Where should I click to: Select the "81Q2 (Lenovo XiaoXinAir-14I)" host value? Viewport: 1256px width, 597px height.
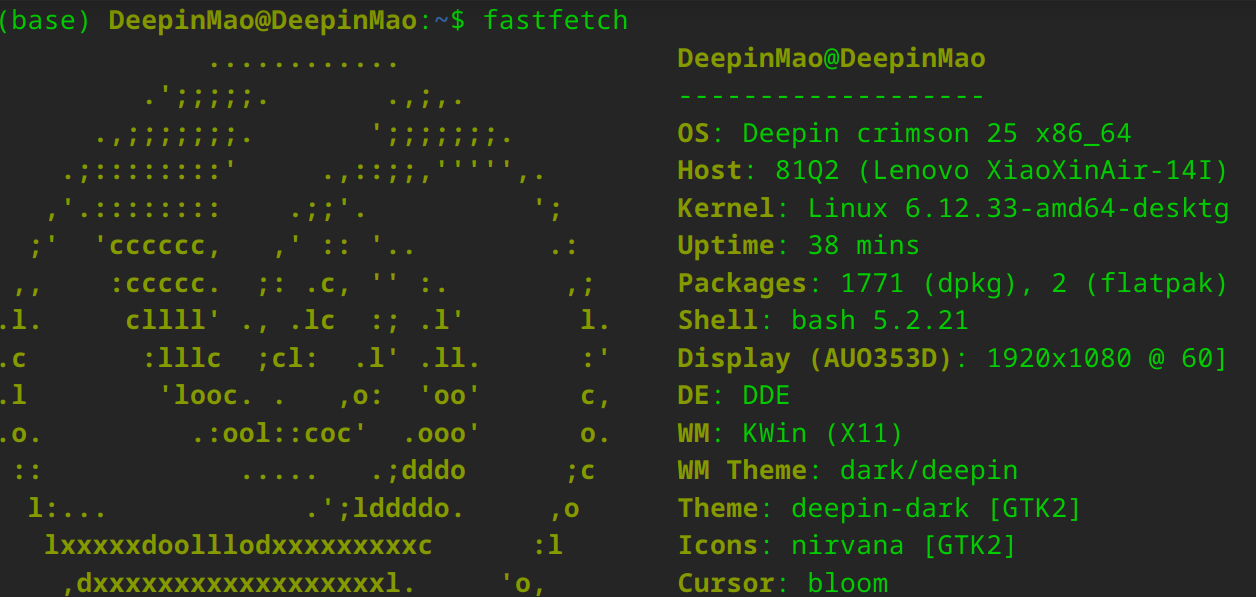(x=1001, y=170)
